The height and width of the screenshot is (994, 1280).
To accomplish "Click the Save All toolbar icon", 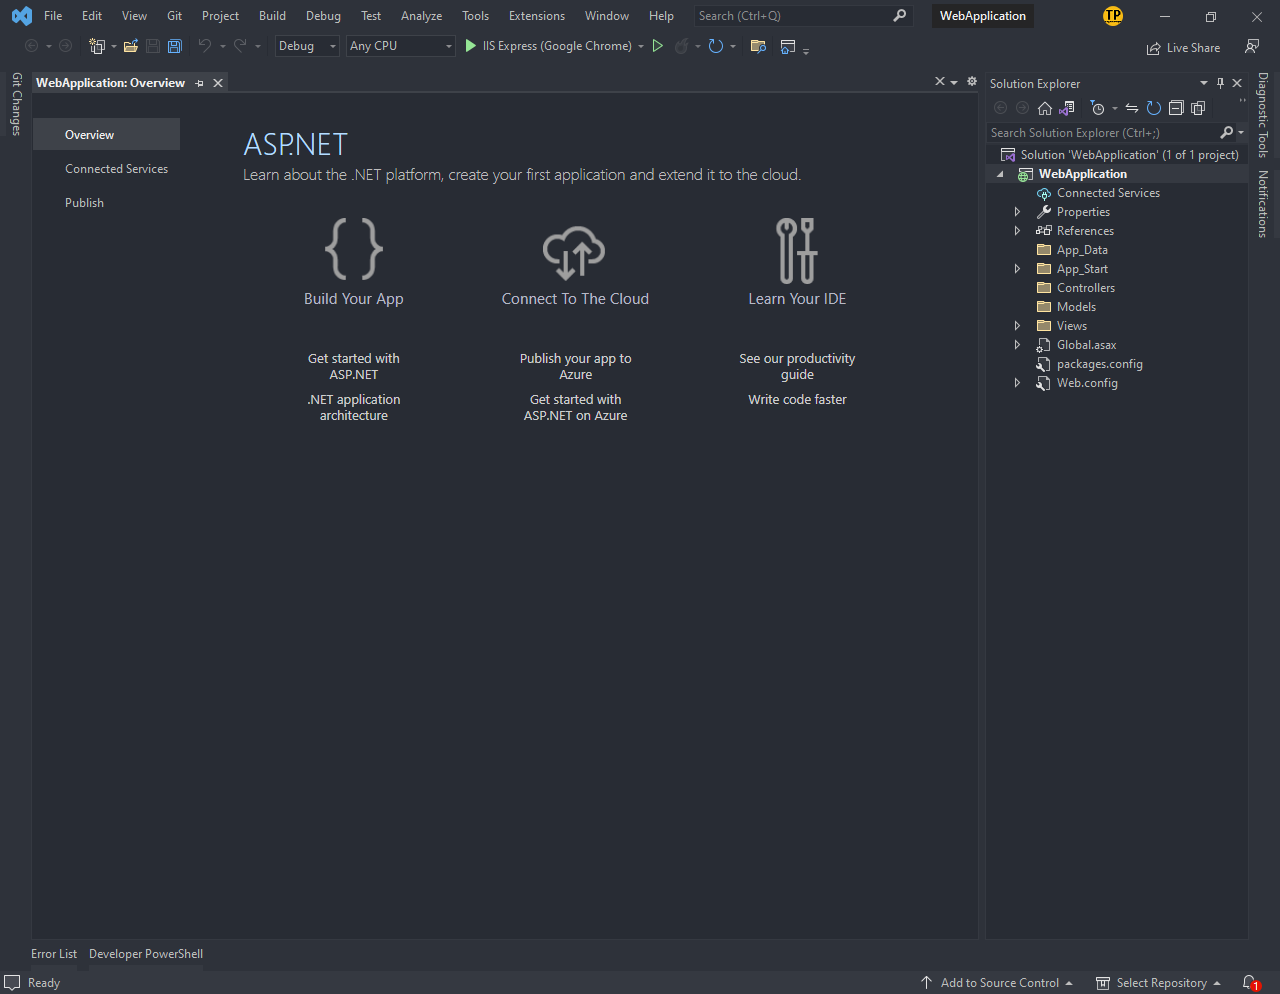I will point(175,46).
